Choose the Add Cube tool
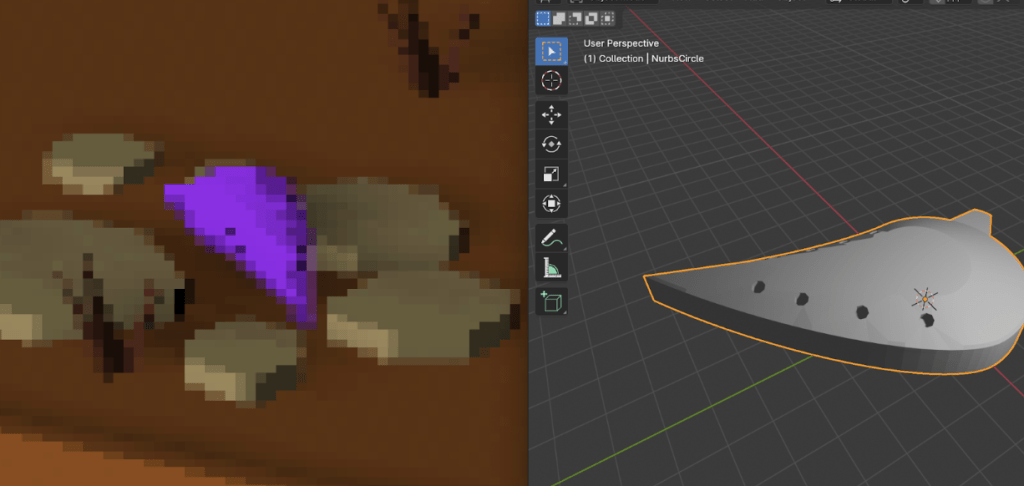This screenshot has width=1024, height=486. [x=551, y=300]
